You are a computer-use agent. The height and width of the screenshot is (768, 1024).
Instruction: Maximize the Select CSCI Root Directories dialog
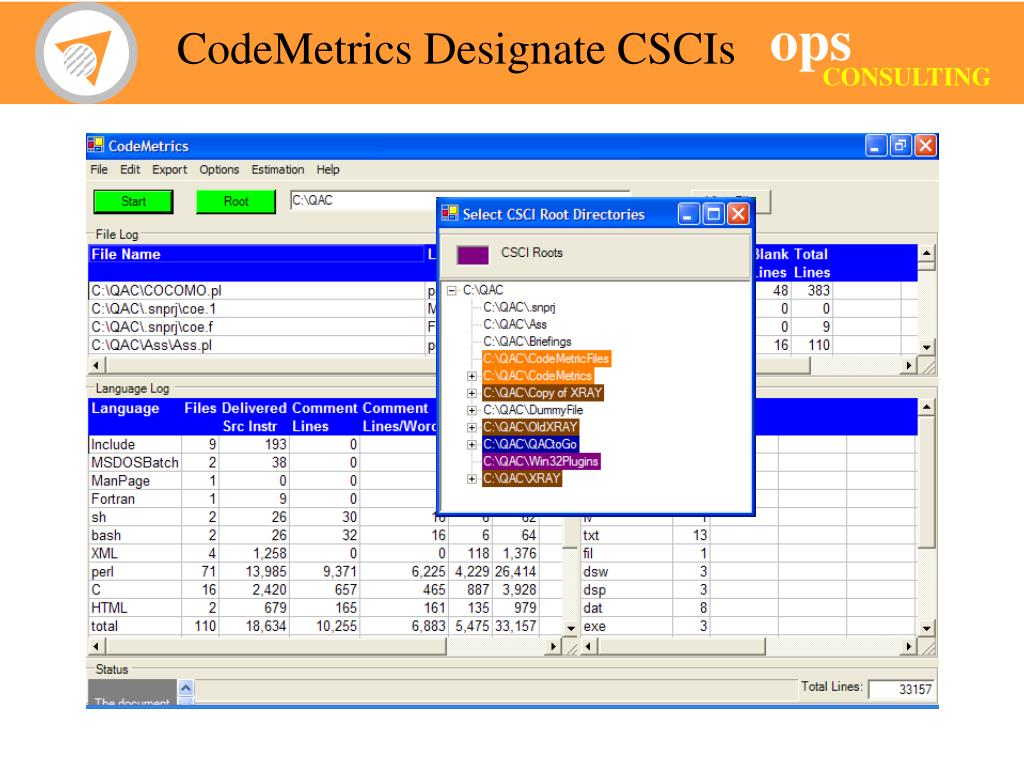714,214
